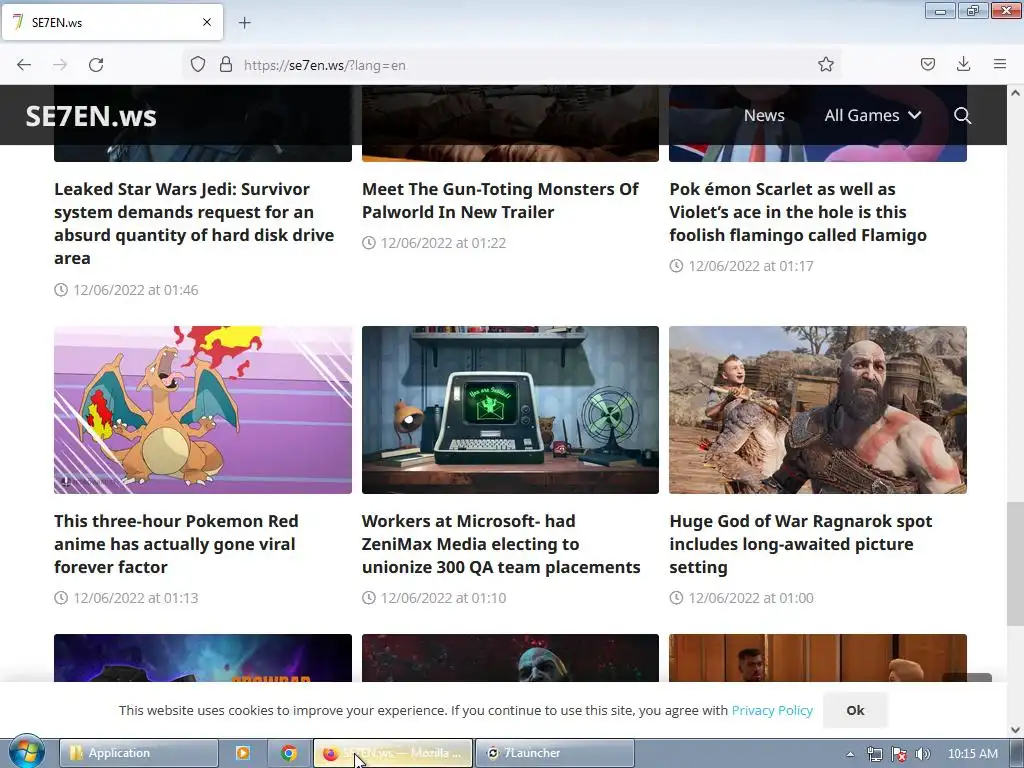This screenshot has width=1024, height=768.
Task: Launch Chrome from the taskbar
Action: 289,753
